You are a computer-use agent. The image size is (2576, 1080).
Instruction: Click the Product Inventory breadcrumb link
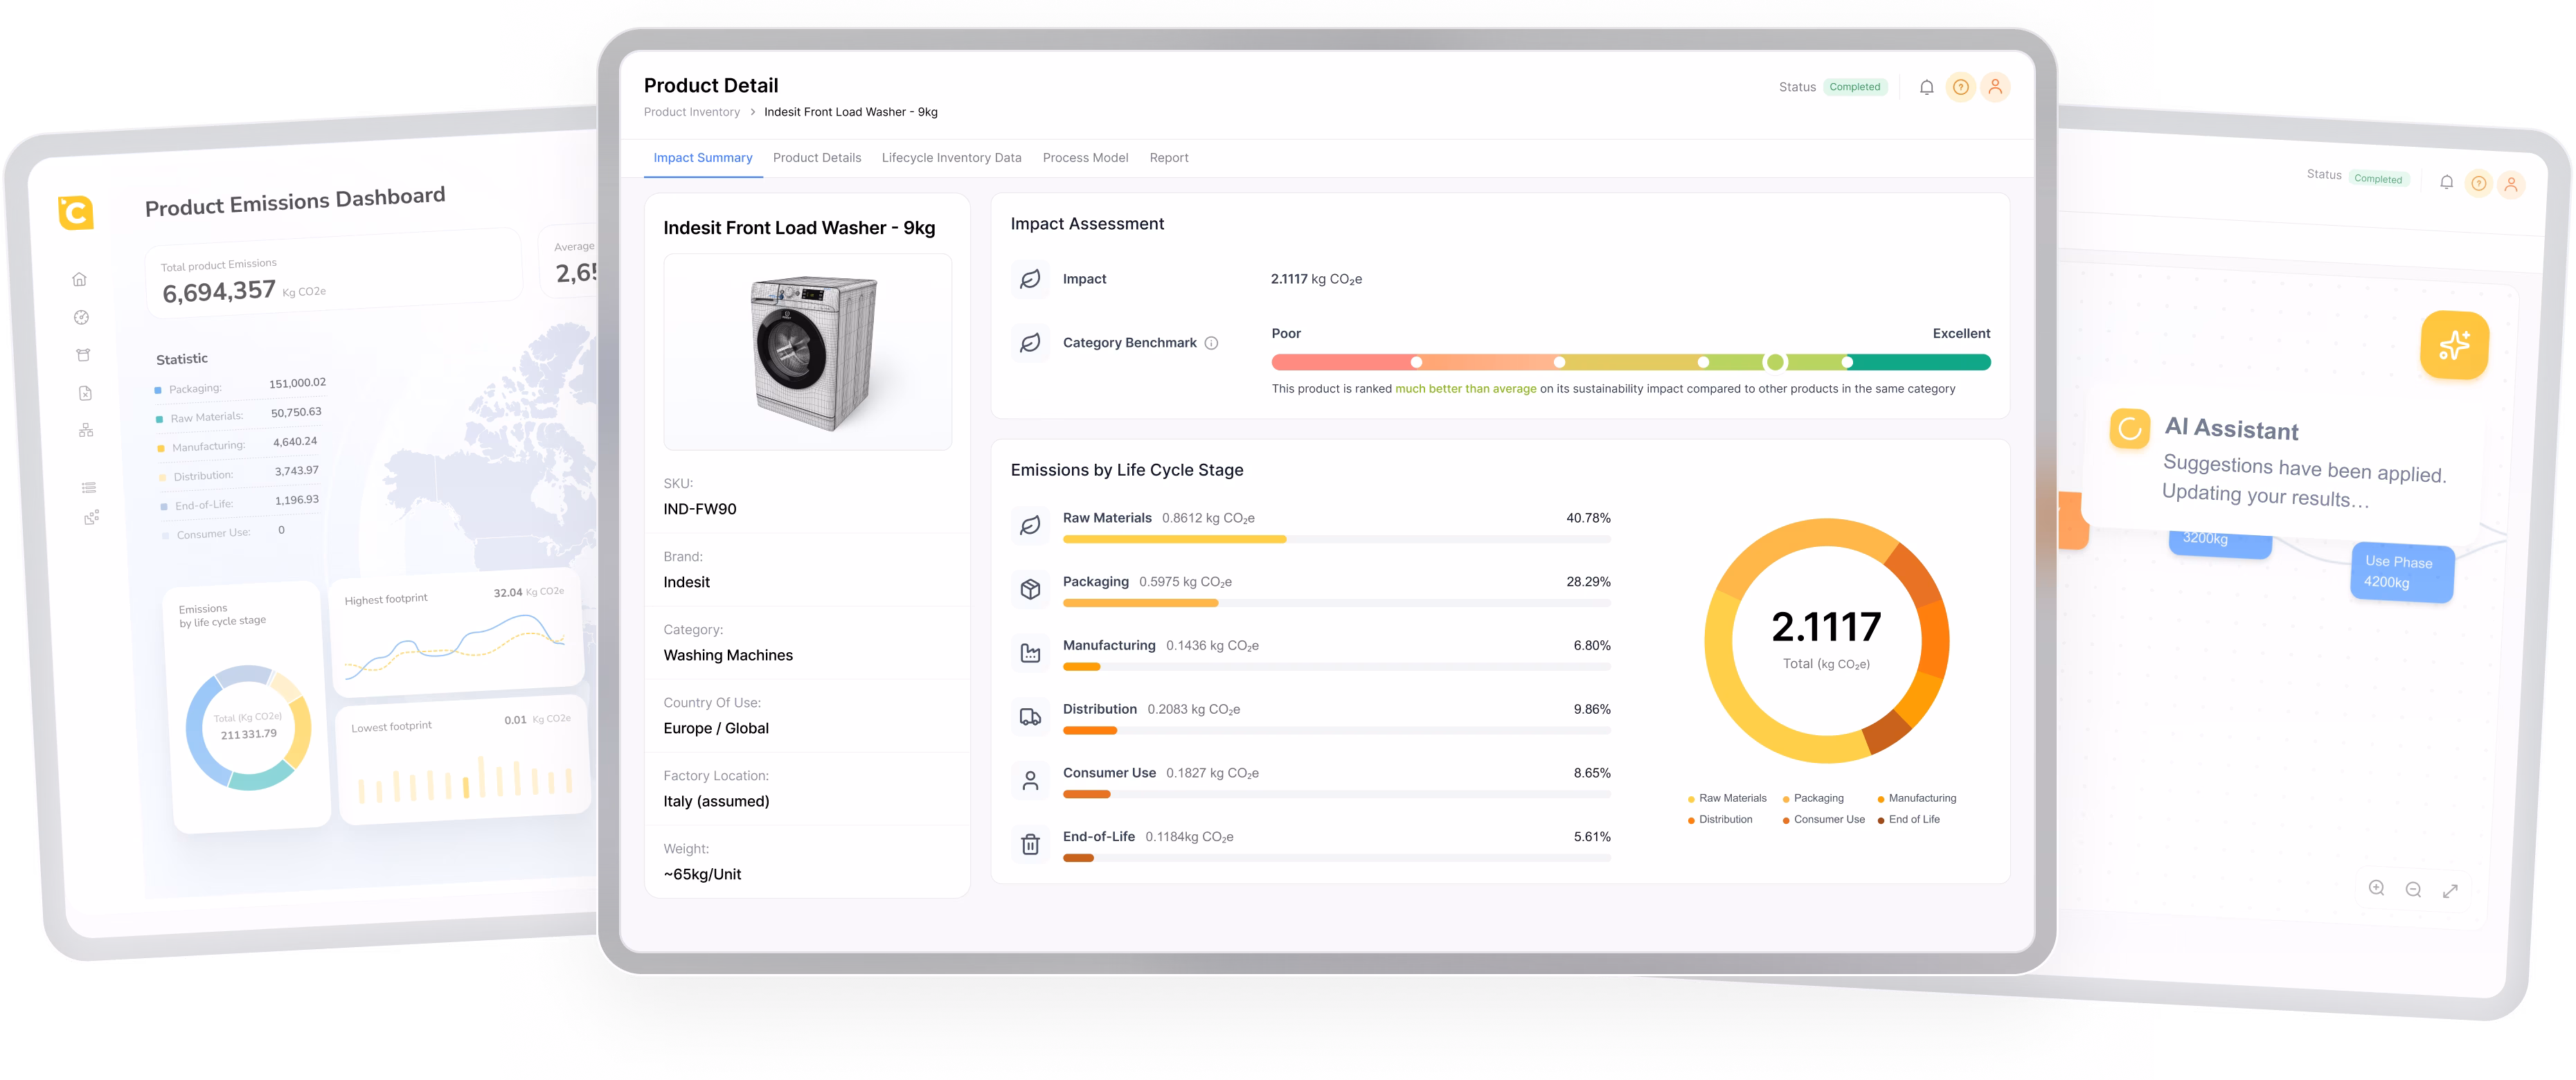[691, 112]
